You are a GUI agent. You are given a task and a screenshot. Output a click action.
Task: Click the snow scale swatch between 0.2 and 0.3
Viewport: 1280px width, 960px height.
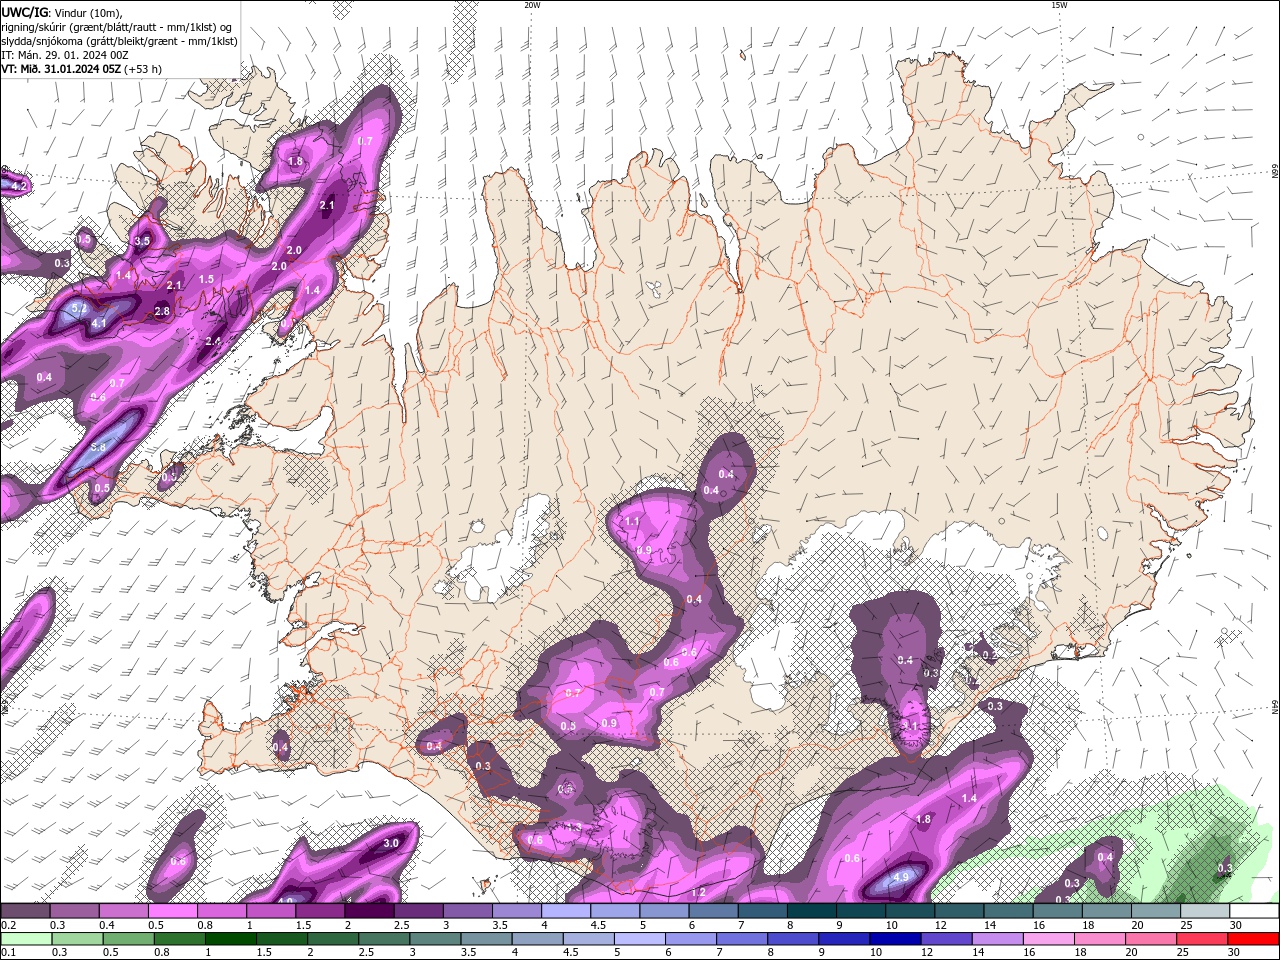coord(25,911)
